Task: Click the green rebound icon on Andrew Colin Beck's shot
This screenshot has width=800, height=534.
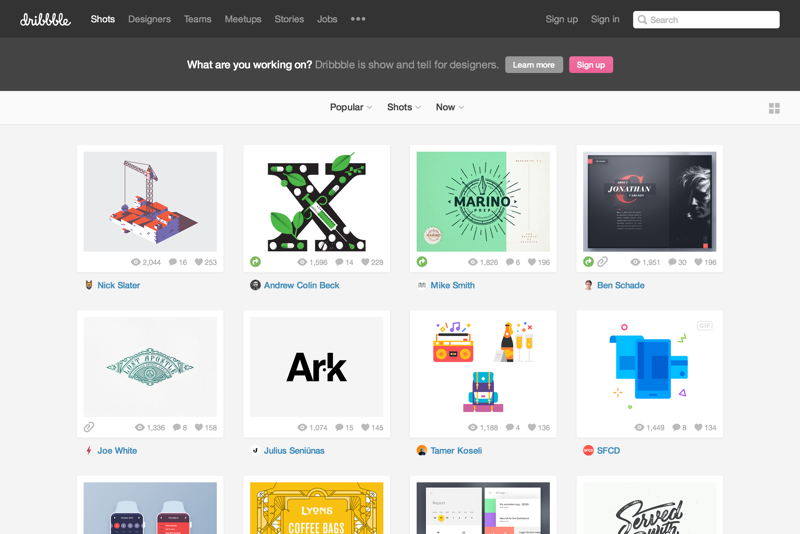Action: (256, 262)
